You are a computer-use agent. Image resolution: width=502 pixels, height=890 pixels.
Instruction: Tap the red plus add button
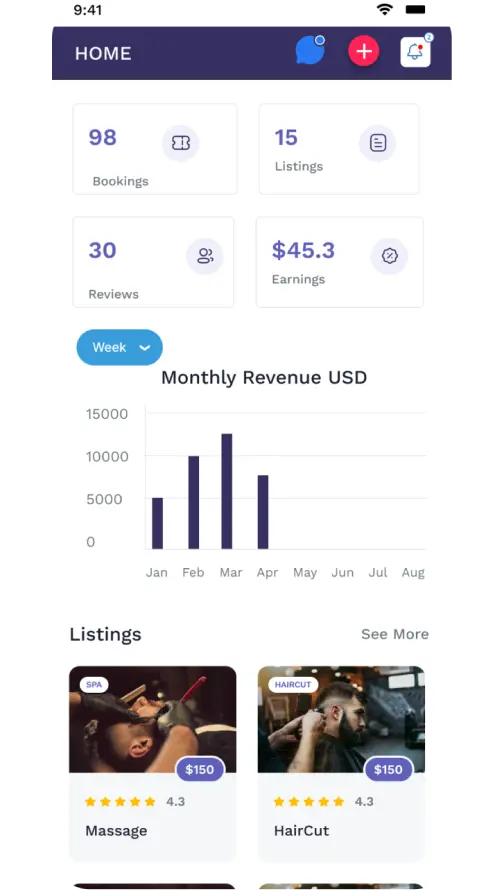coord(363,51)
